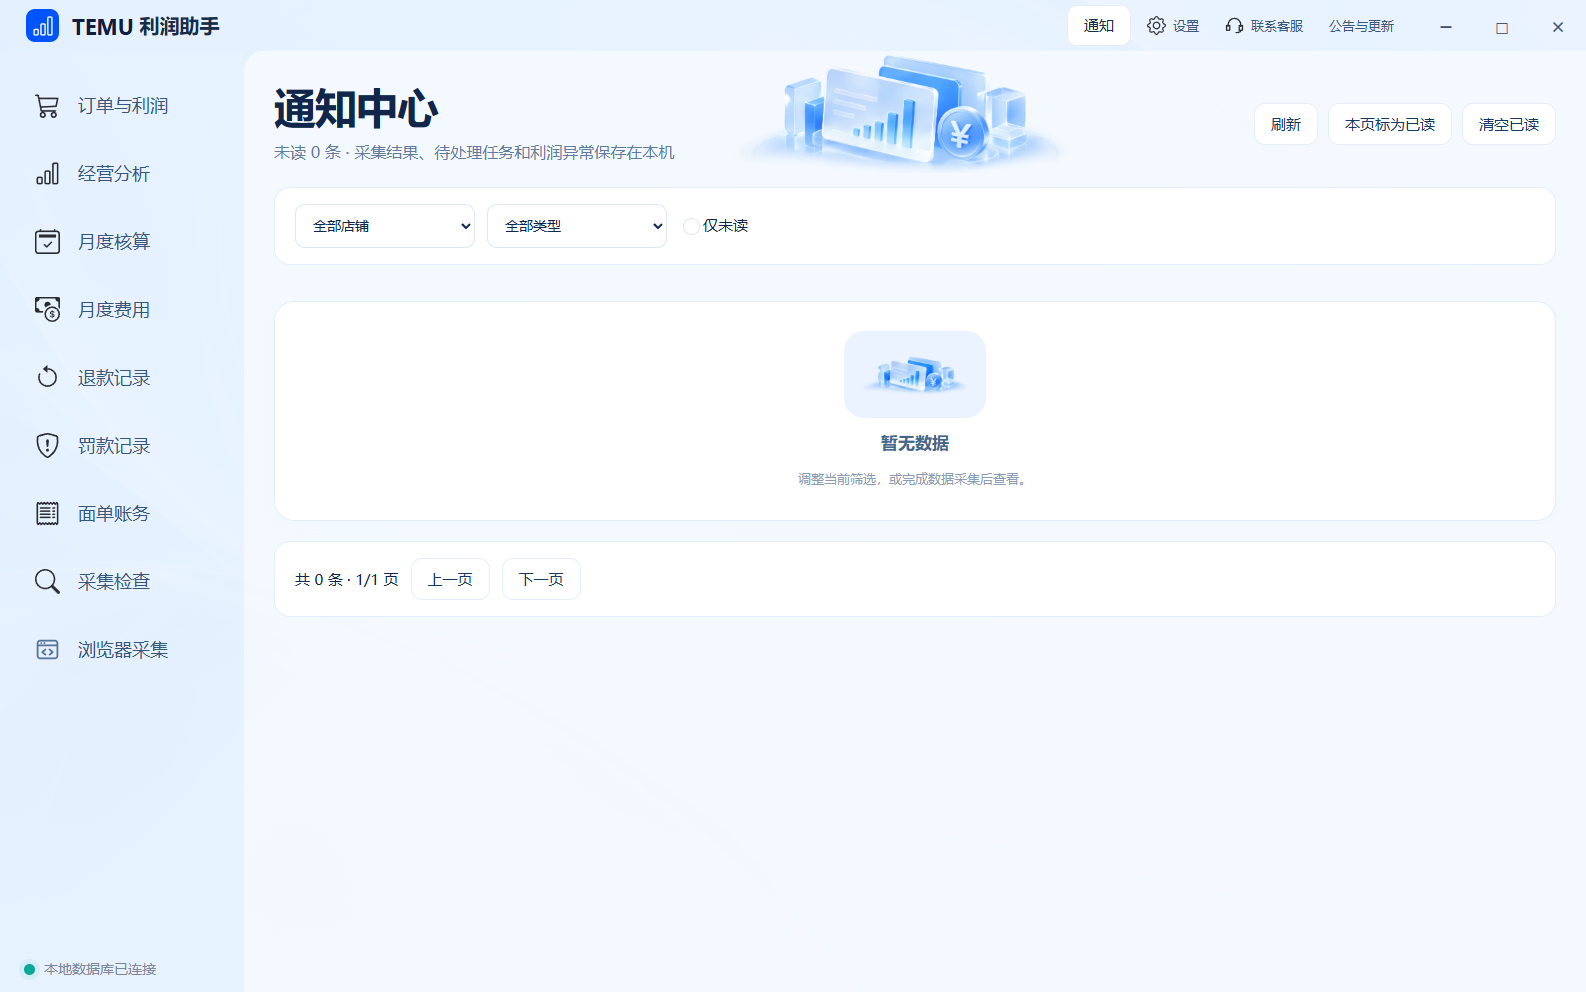Viewport: 1586px width, 992px height.
Task: Click the bar chart icon for 经营分析
Action: click(x=47, y=174)
